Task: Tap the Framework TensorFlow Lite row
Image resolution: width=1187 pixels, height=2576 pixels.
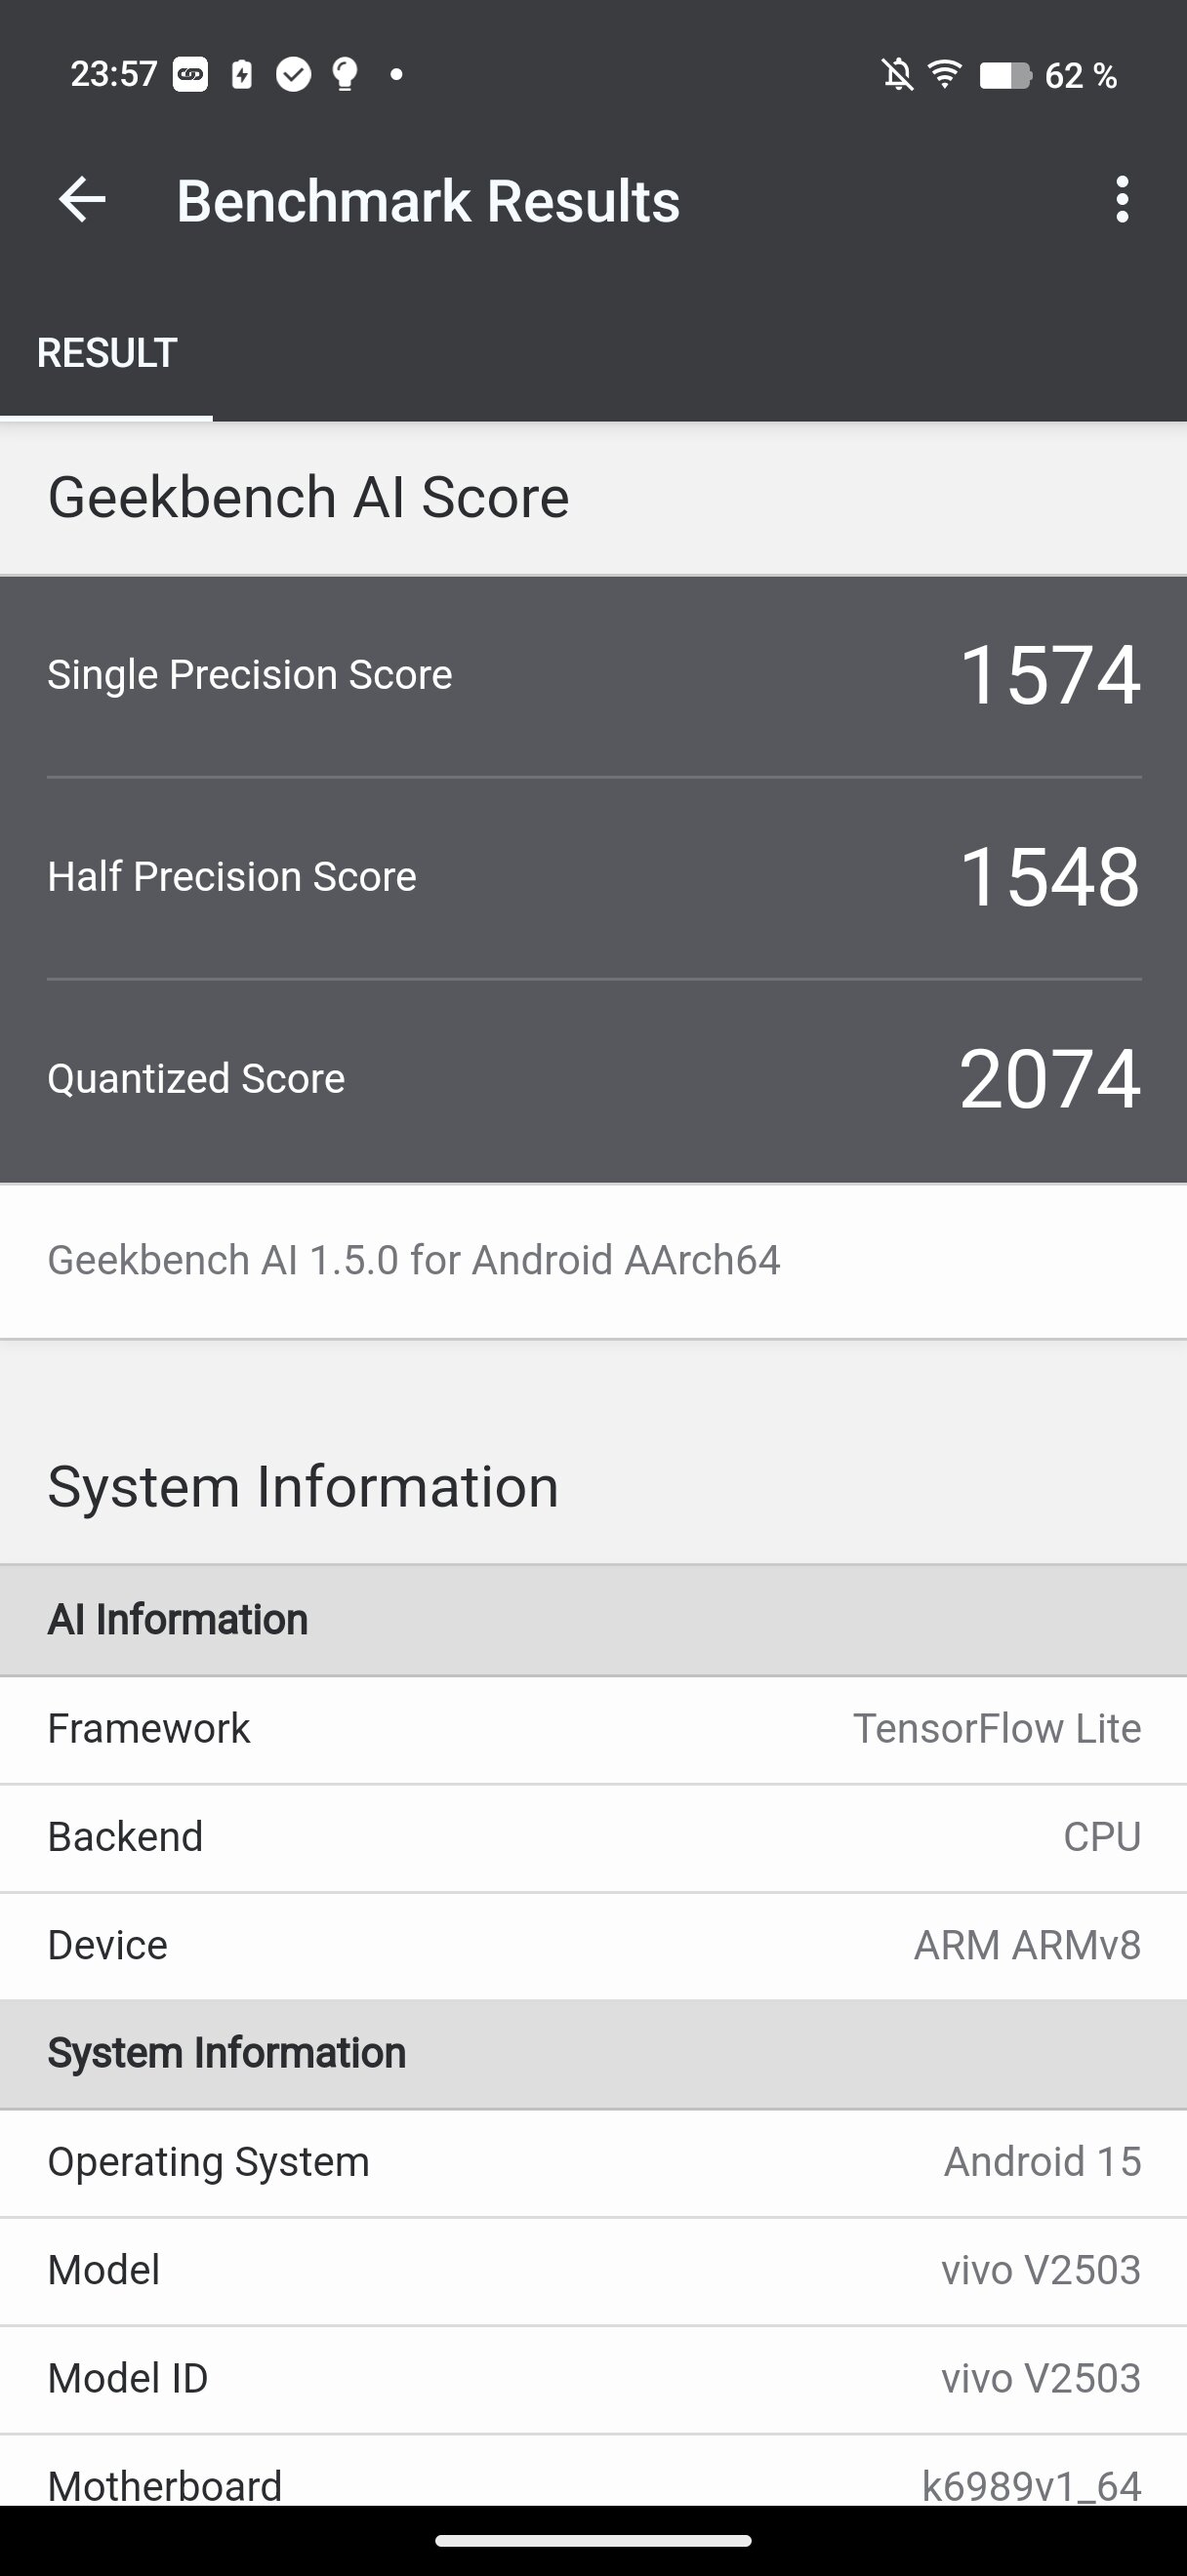Action: (x=593, y=1729)
